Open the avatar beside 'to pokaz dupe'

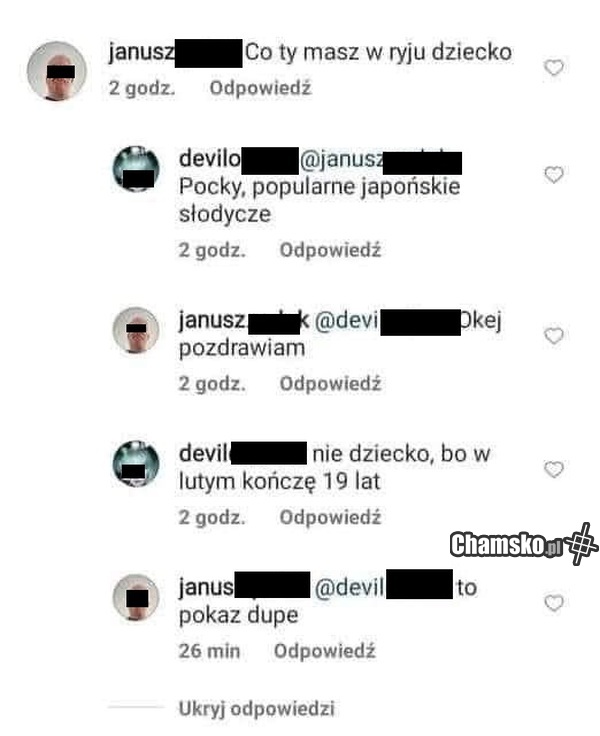(136, 597)
